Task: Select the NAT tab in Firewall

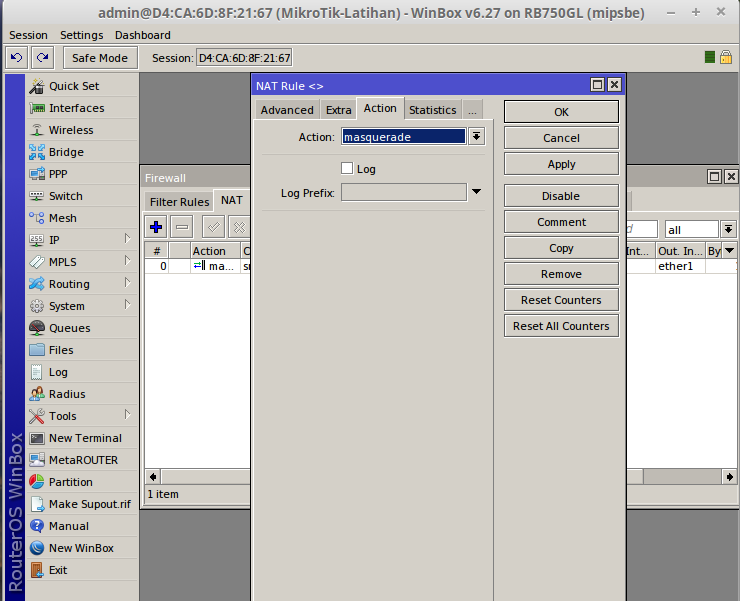Action: 232,201
